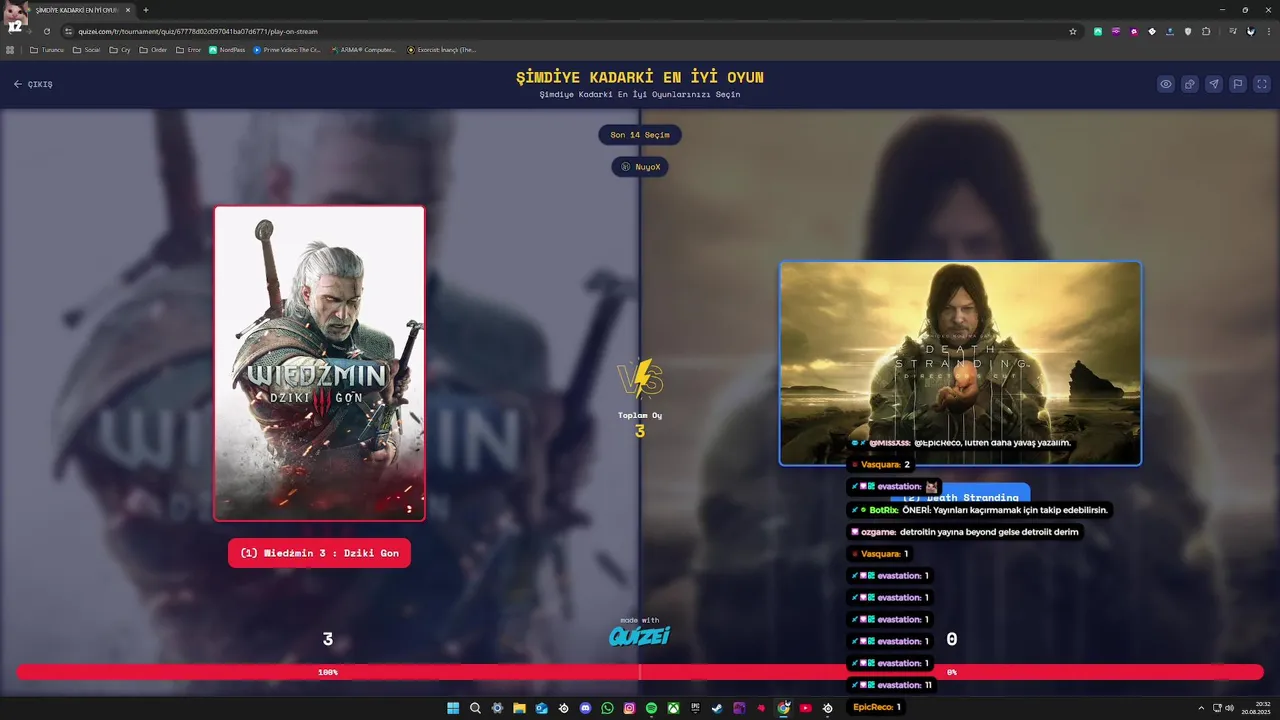Close the ŞİMDİYE KADARKİ EN İYİ OYUN tab
This screenshot has width=1280, height=720.
[128, 10]
